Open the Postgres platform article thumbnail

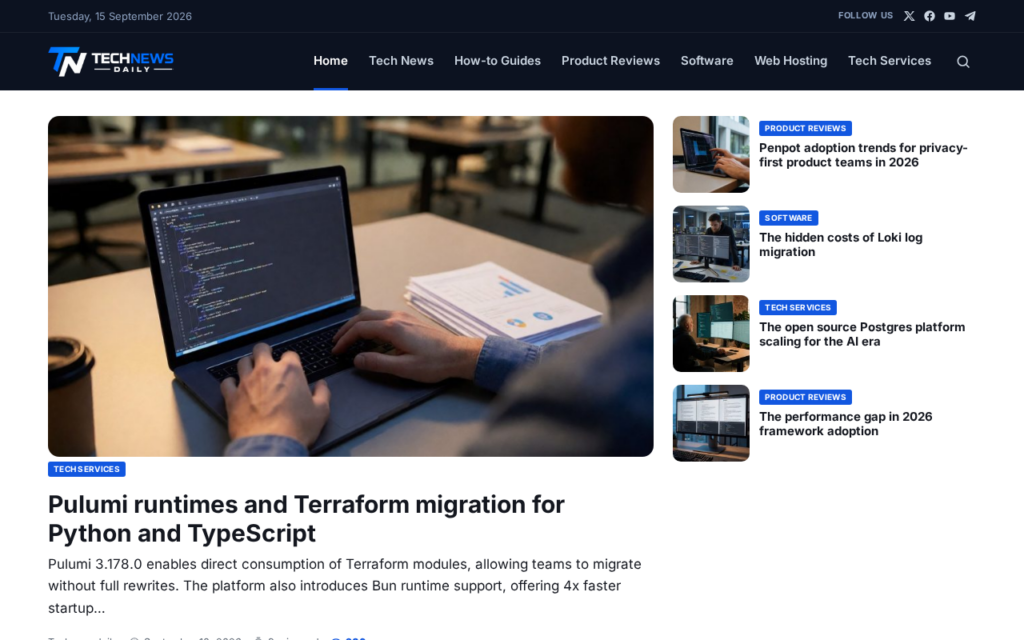coord(711,333)
